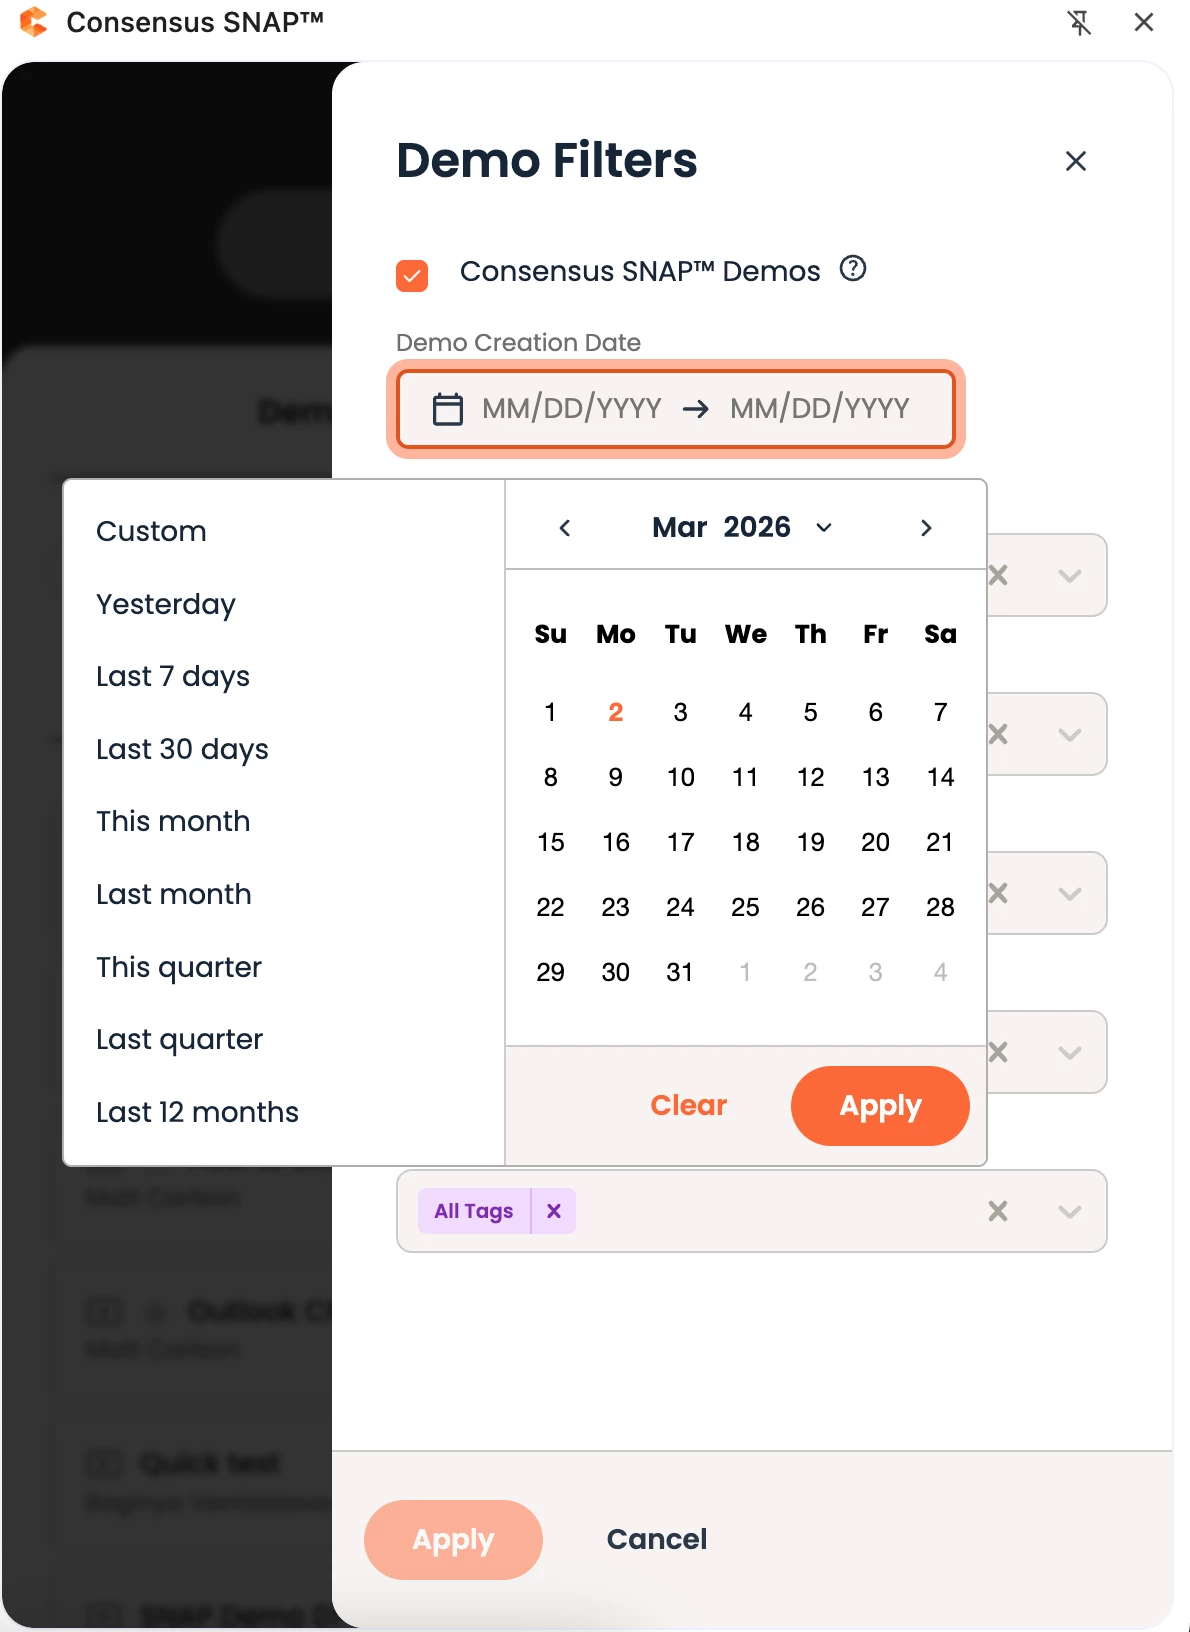This screenshot has width=1190, height=1632.
Task: Click the Consensus logo icon
Action: pos(34,22)
